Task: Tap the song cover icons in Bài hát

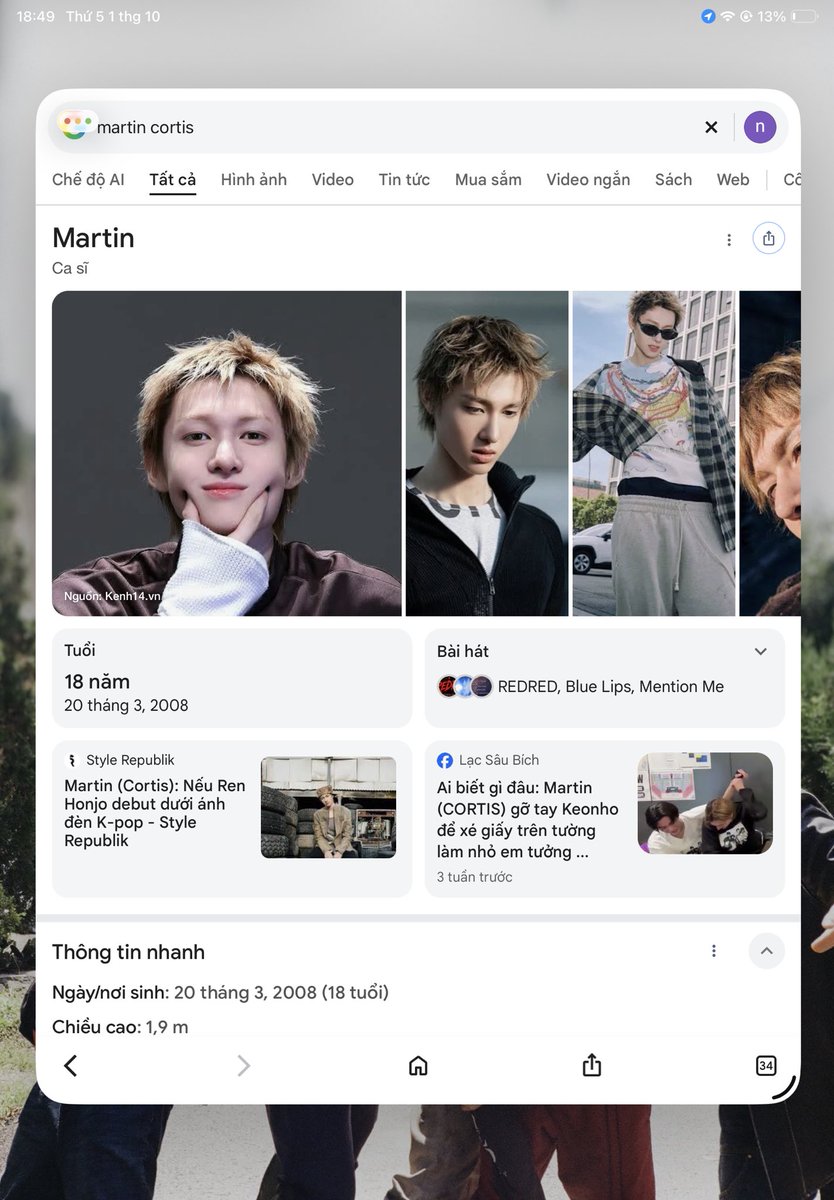Action: coord(465,687)
